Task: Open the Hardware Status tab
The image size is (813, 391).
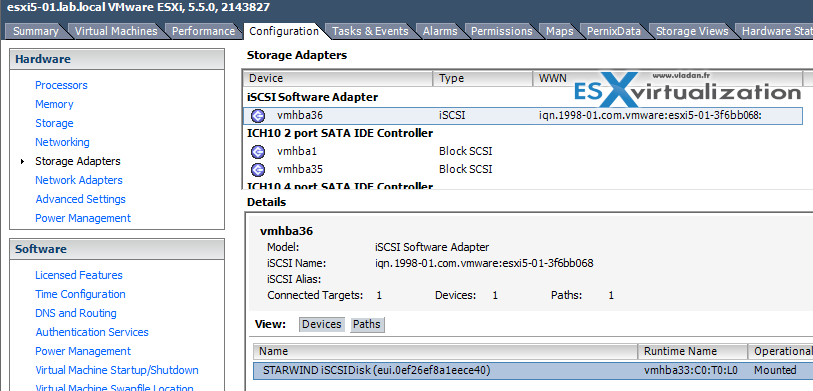Action: 776,31
